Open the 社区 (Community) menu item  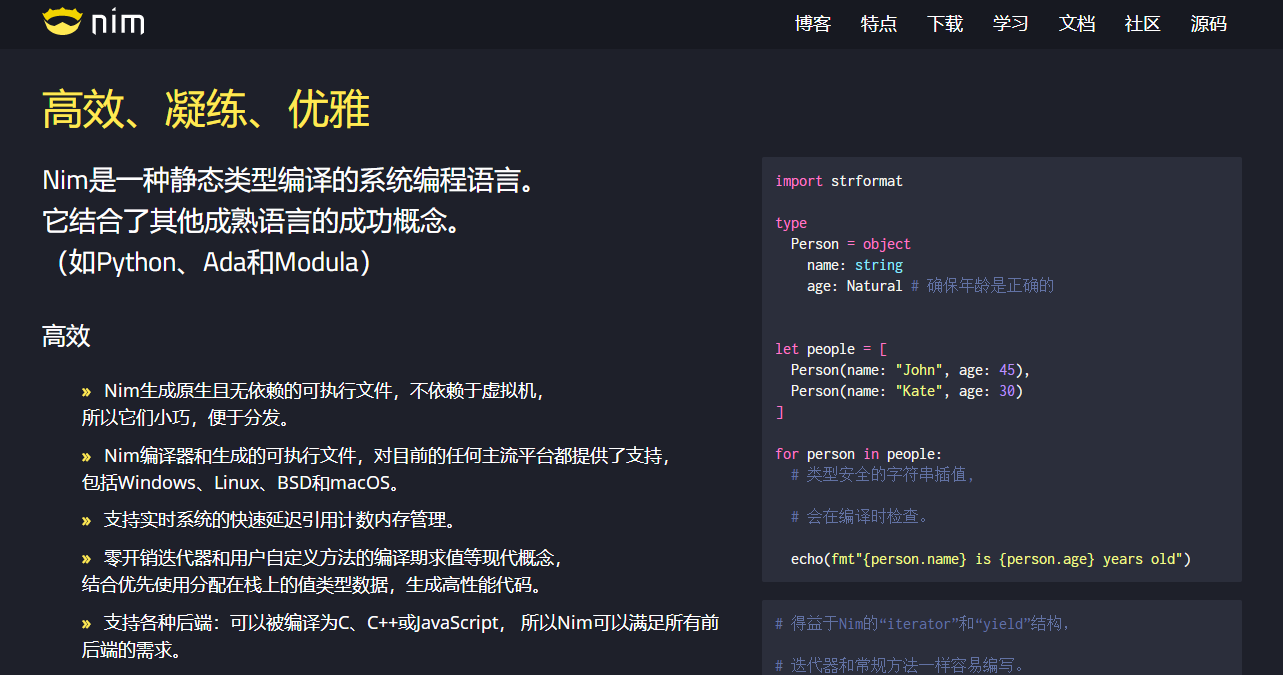pyautogui.click(x=1143, y=24)
